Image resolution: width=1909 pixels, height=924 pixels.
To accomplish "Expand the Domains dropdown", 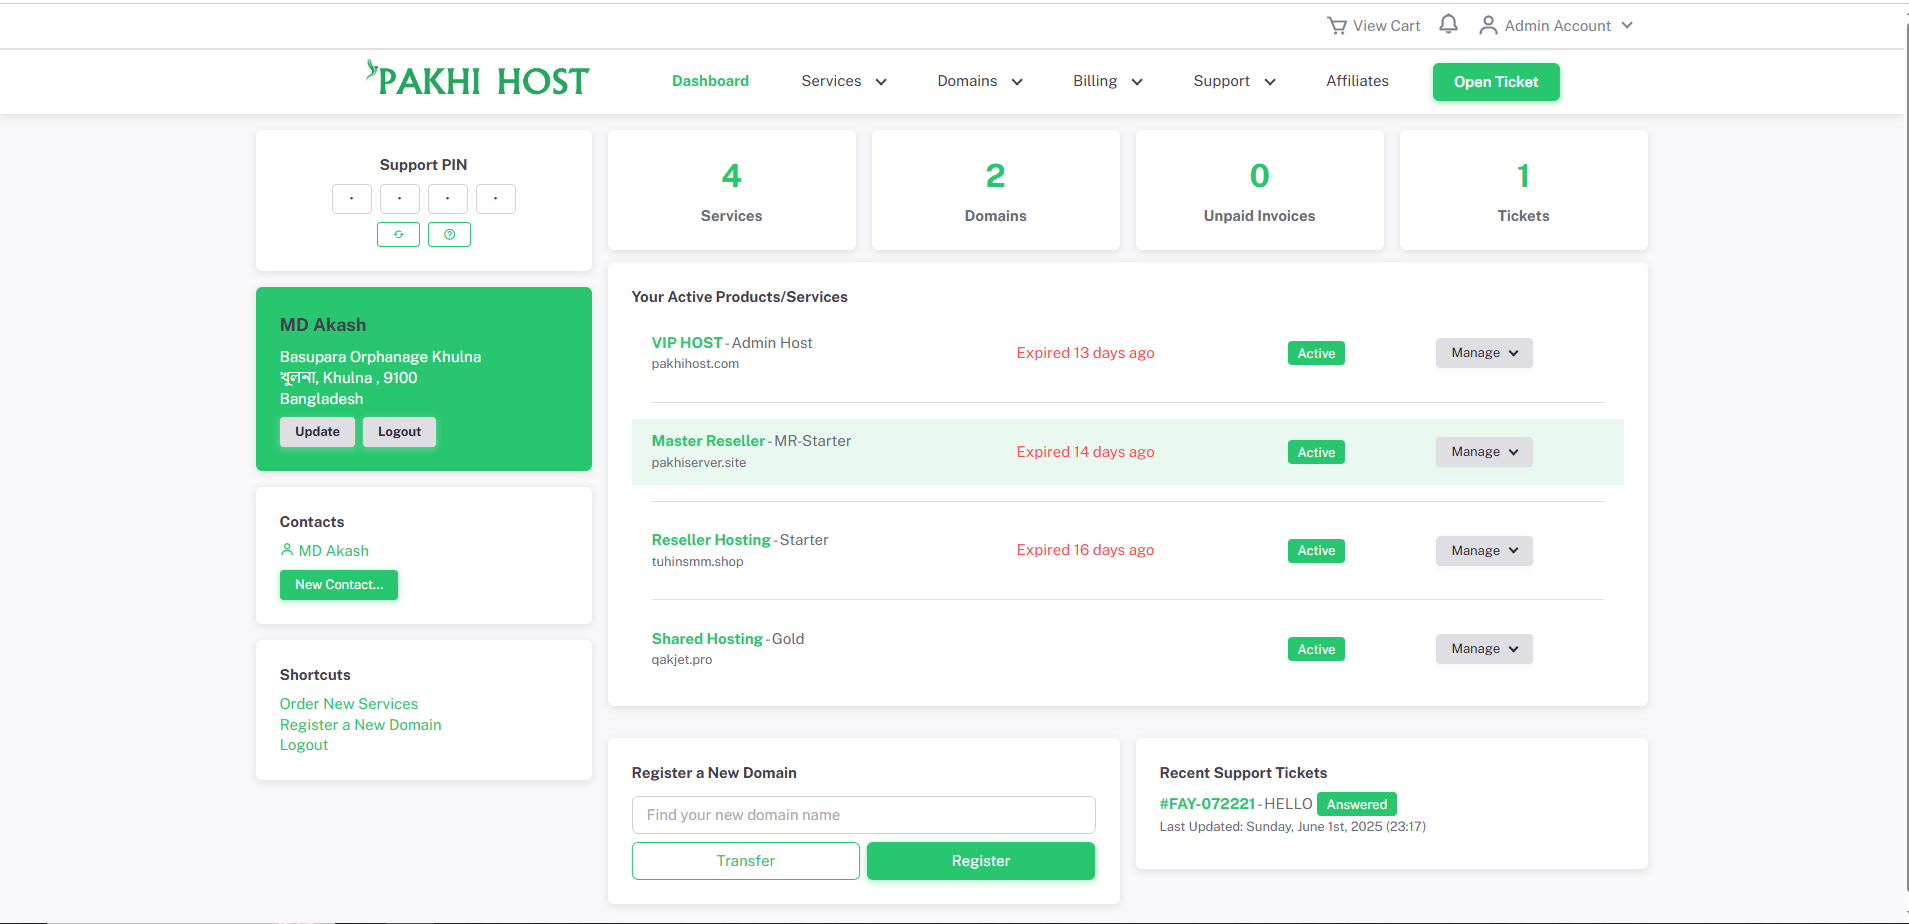I will (978, 81).
